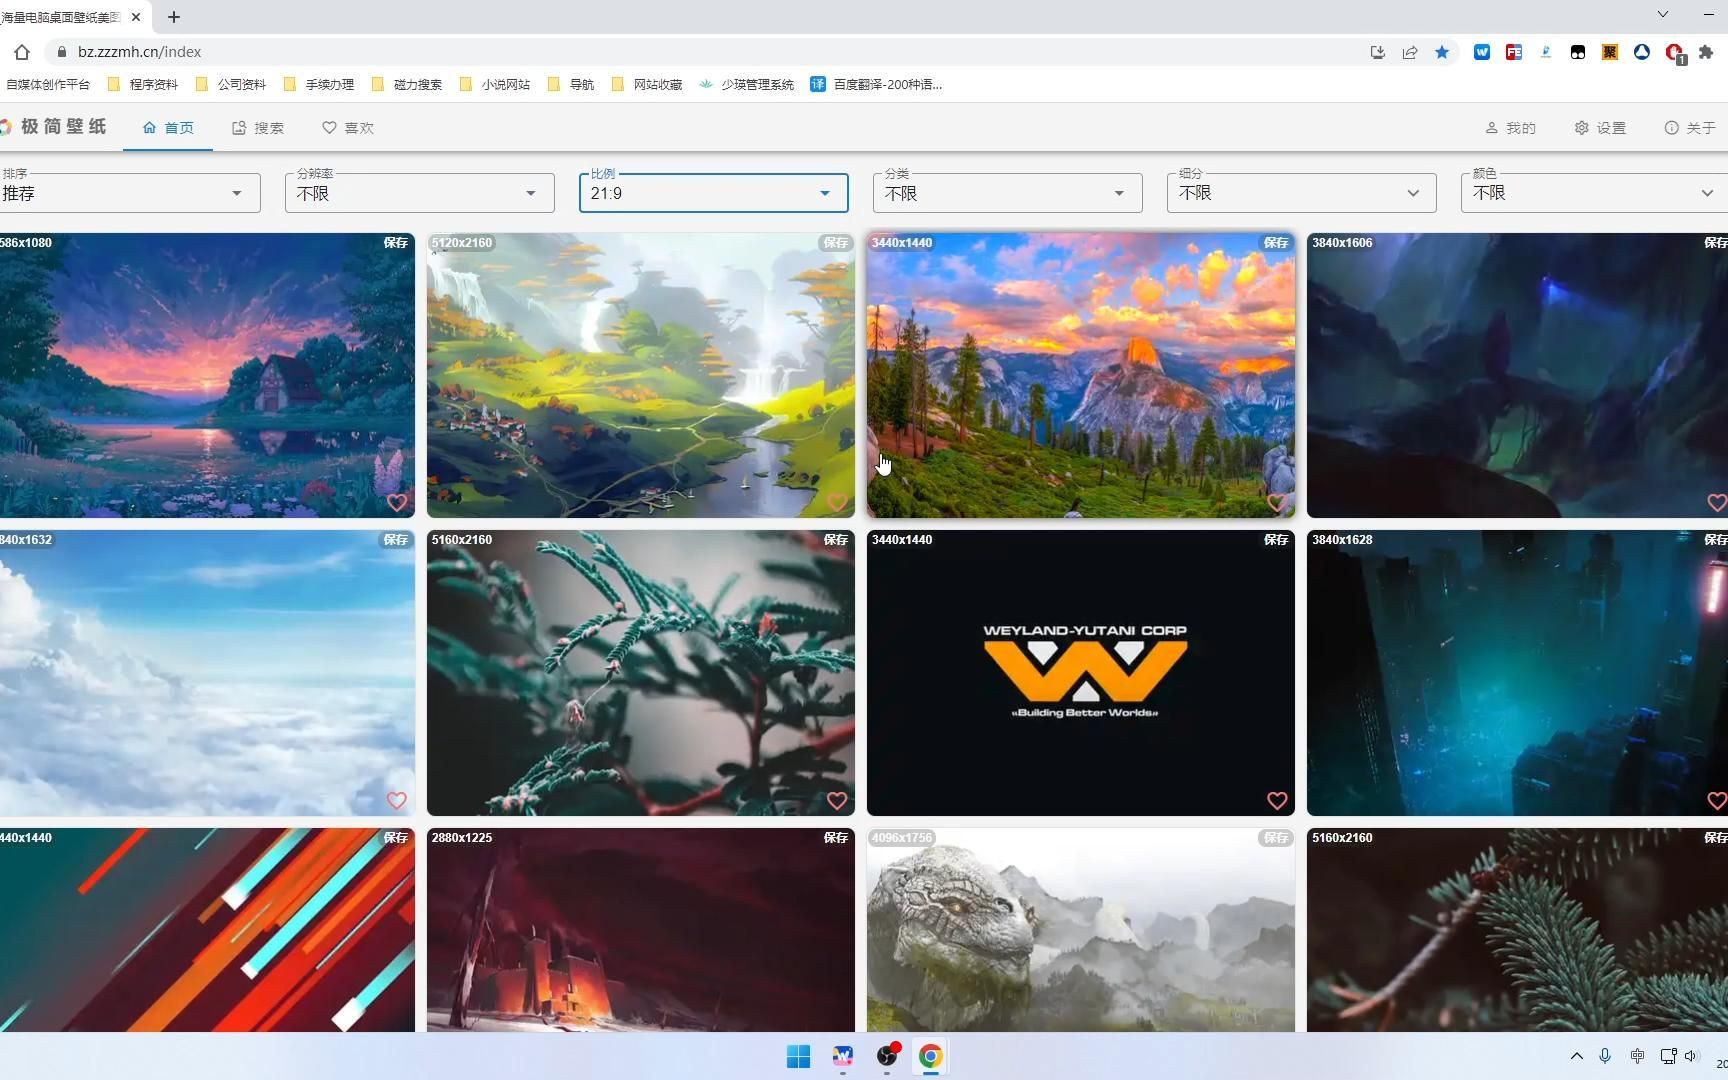Image resolution: width=1728 pixels, height=1080 pixels.
Task: Like the green valley waterfall wallpaper
Action: coord(837,503)
